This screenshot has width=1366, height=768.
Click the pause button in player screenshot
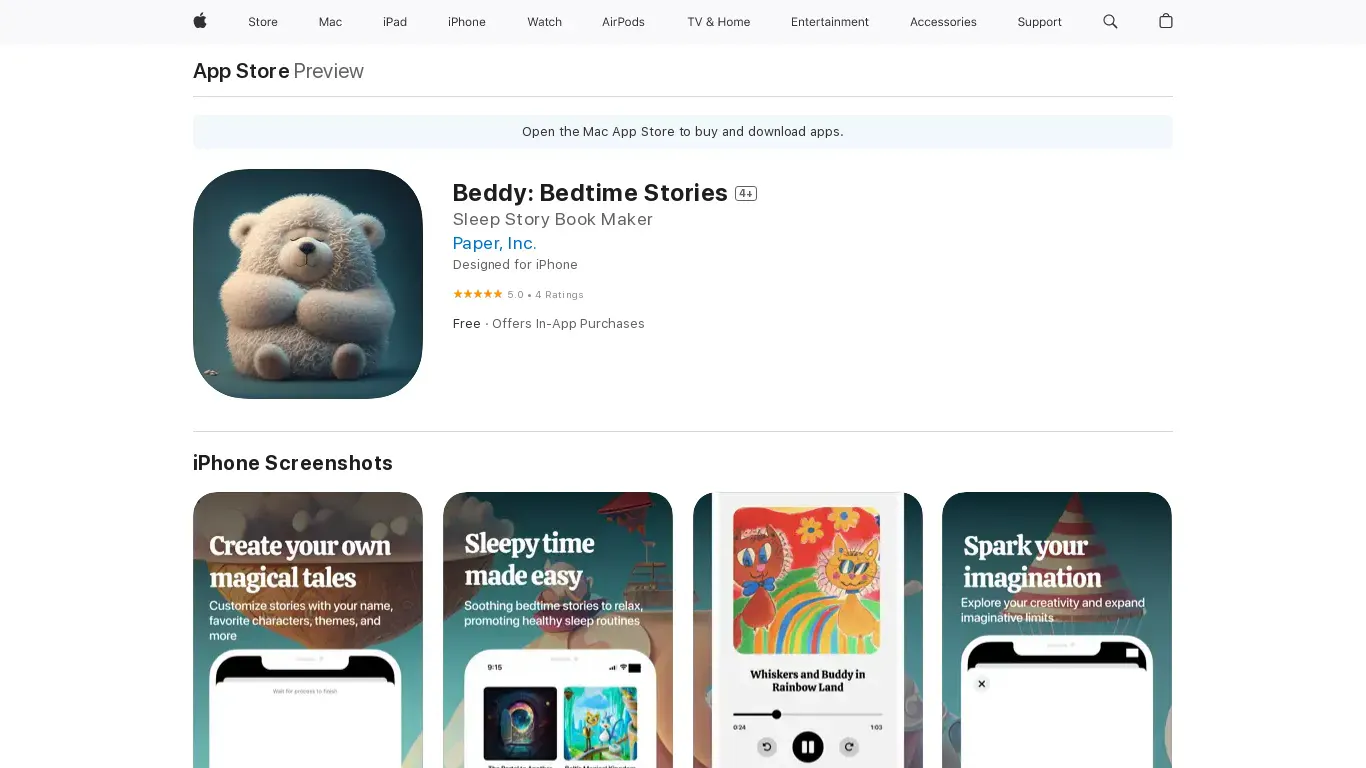(808, 746)
